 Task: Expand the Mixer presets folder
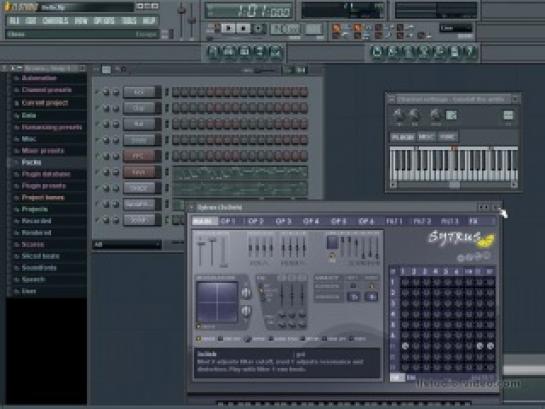[x=42, y=151]
